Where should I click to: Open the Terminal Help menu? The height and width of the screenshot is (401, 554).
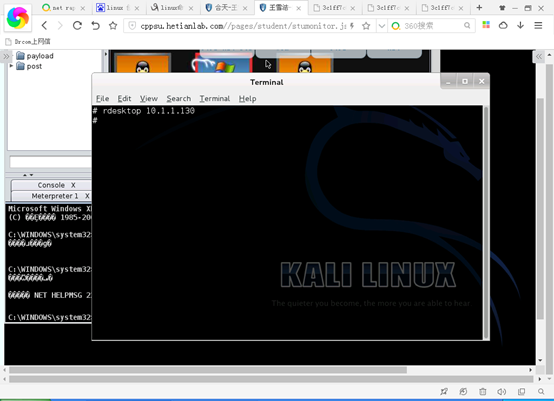coord(247,99)
